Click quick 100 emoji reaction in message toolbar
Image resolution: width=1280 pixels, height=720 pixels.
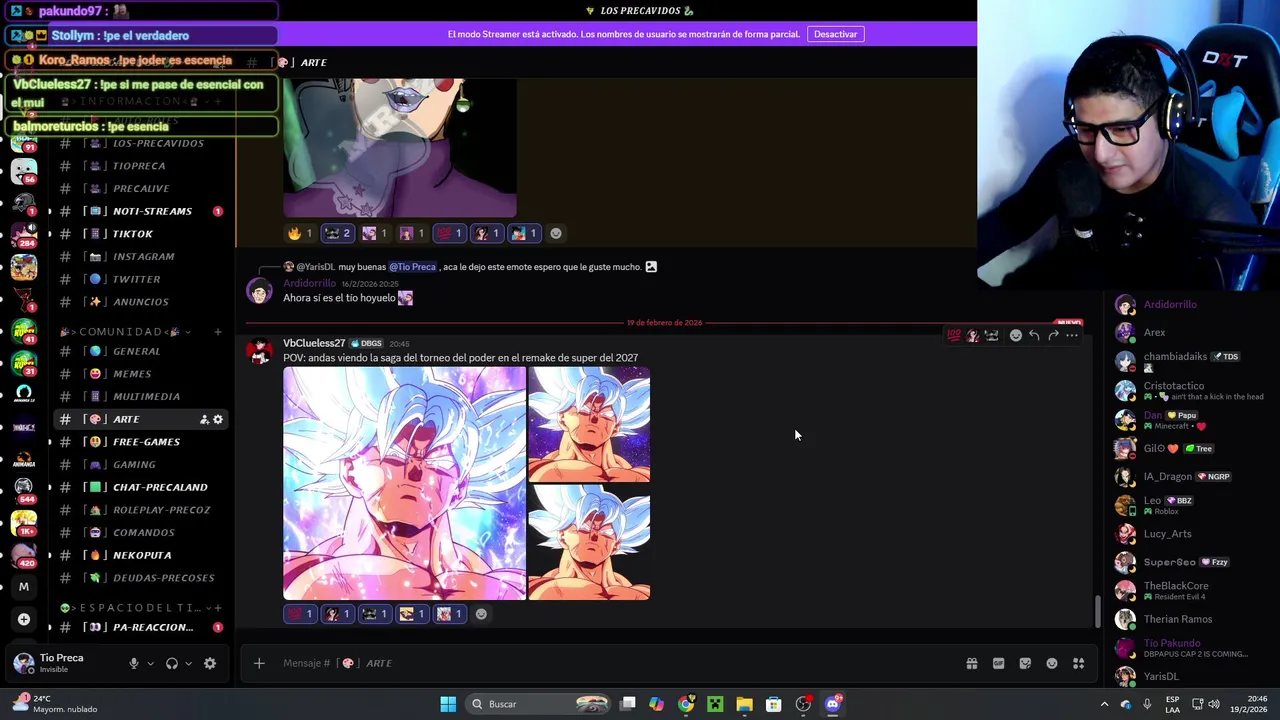point(954,336)
